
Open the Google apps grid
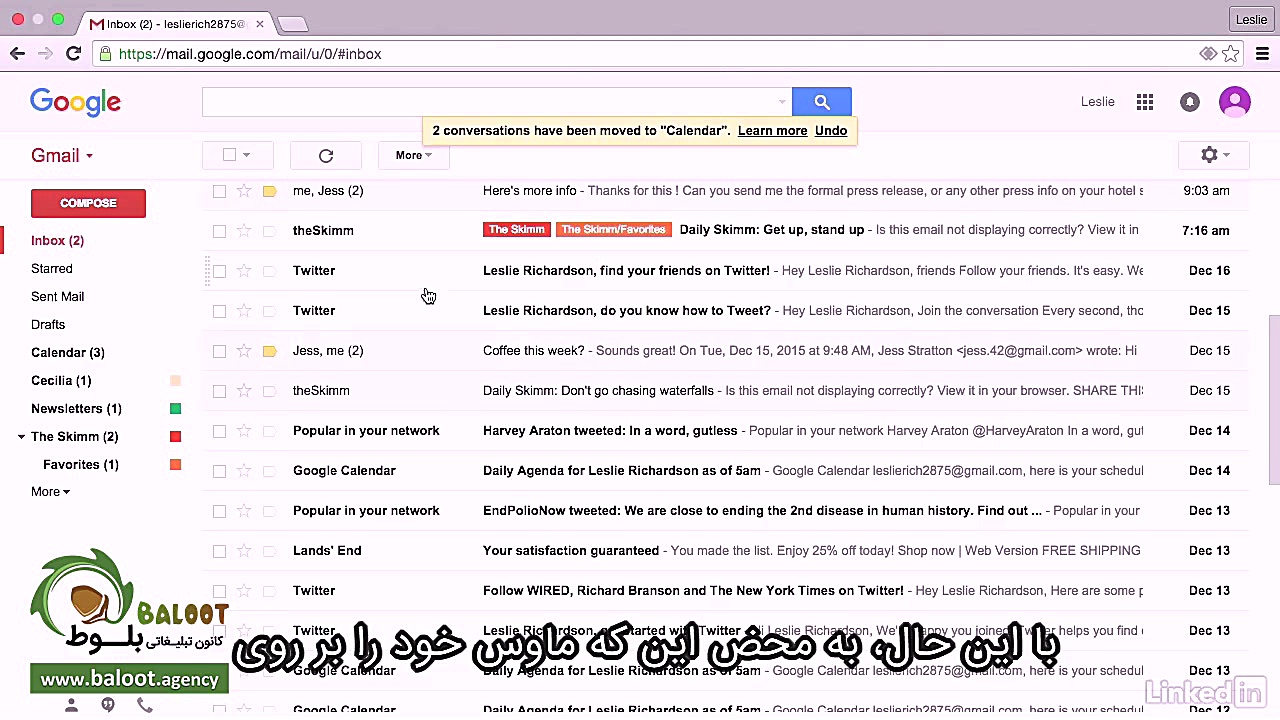pos(1145,101)
